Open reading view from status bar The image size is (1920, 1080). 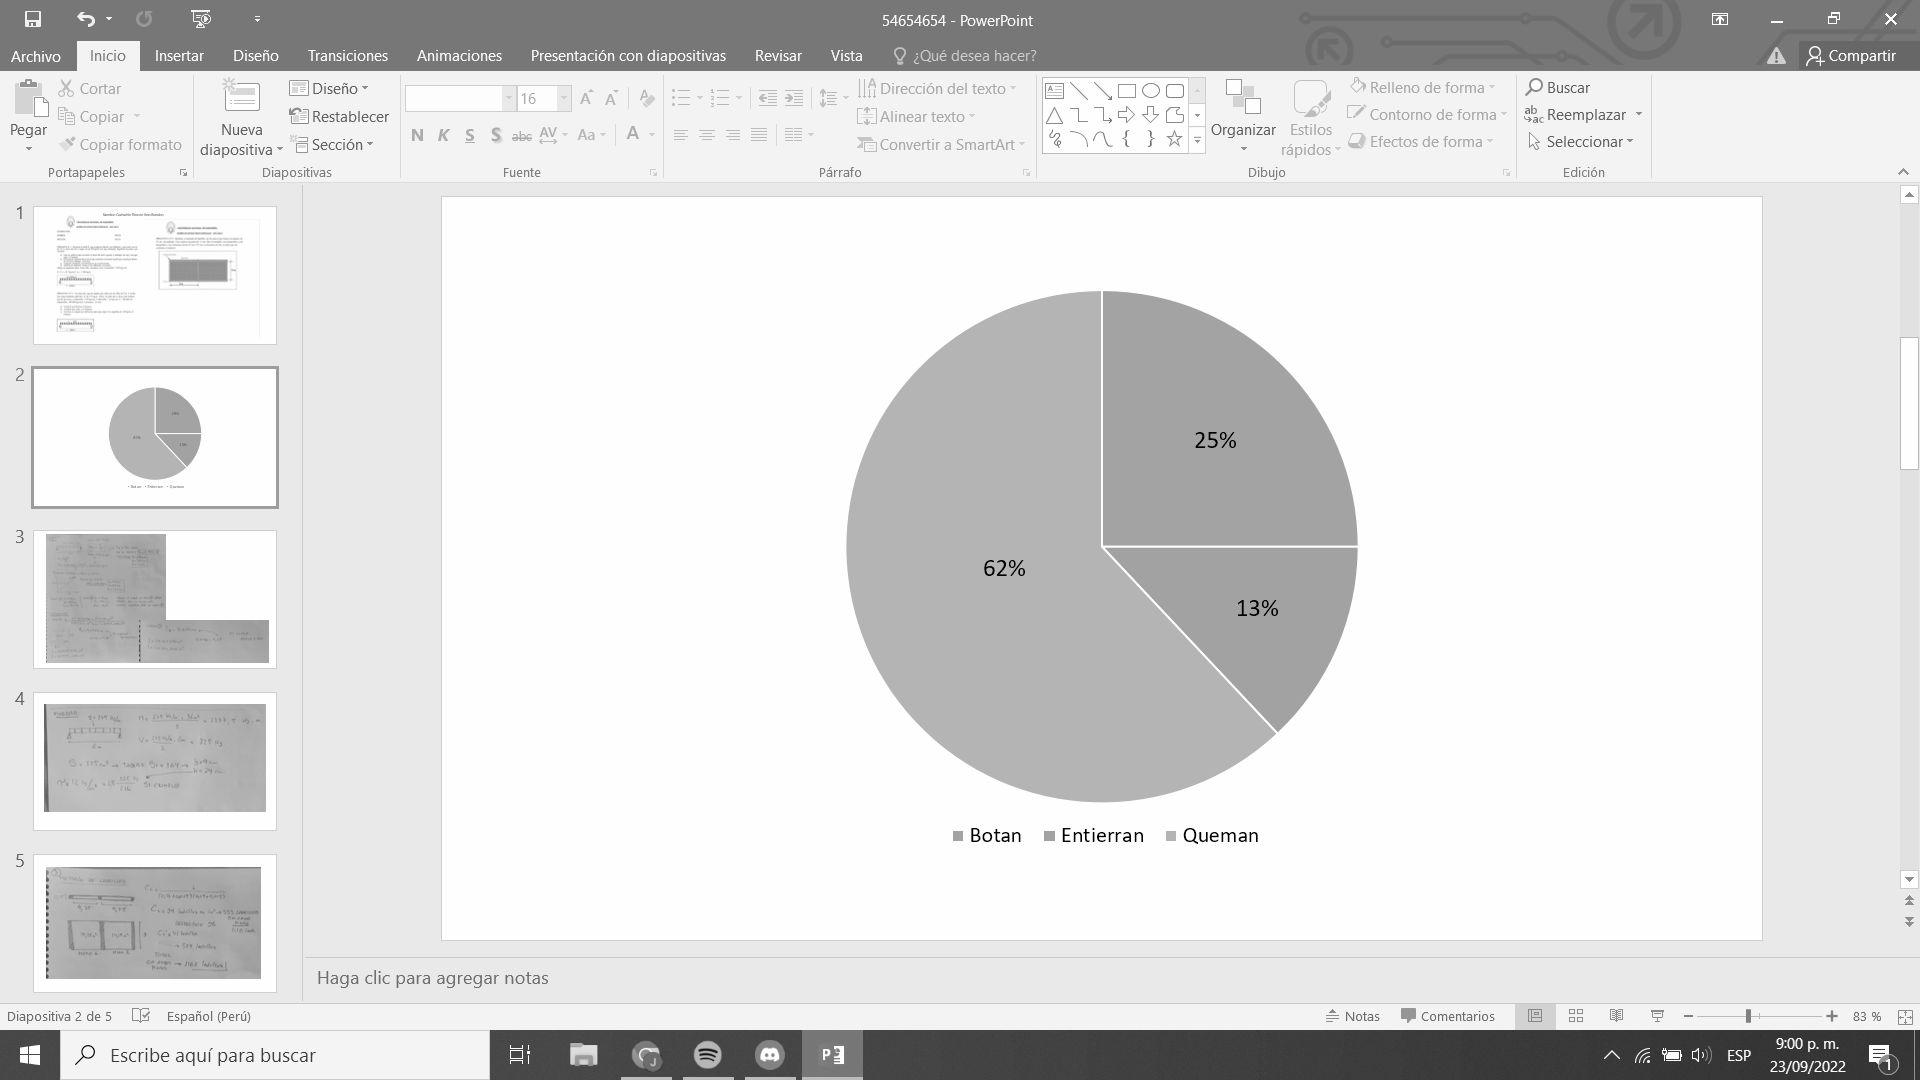point(1616,1016)
